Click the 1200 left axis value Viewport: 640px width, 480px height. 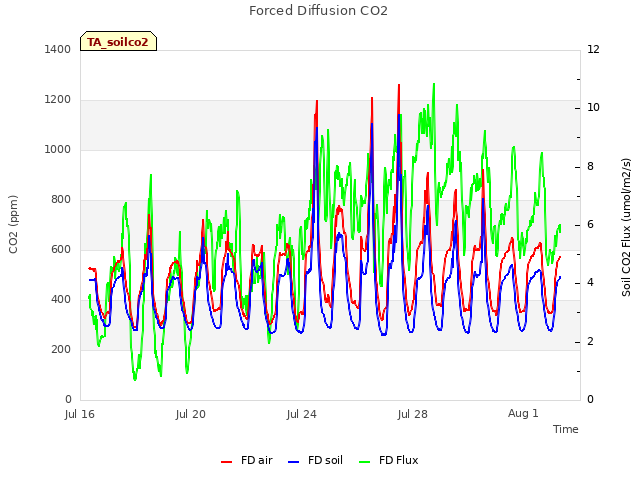(58, 100)
